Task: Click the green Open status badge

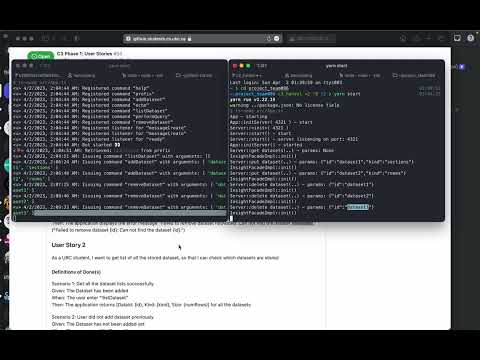Action: [x=41, y=56]
